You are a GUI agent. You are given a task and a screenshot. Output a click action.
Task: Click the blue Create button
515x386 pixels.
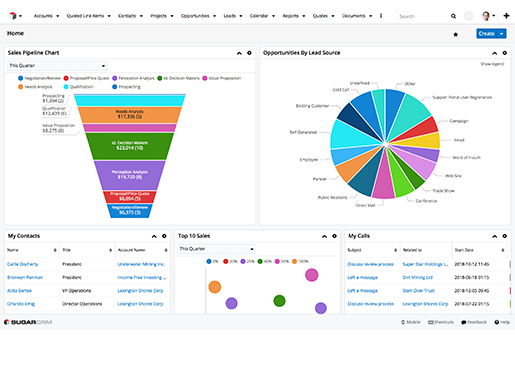pos(487,34)
